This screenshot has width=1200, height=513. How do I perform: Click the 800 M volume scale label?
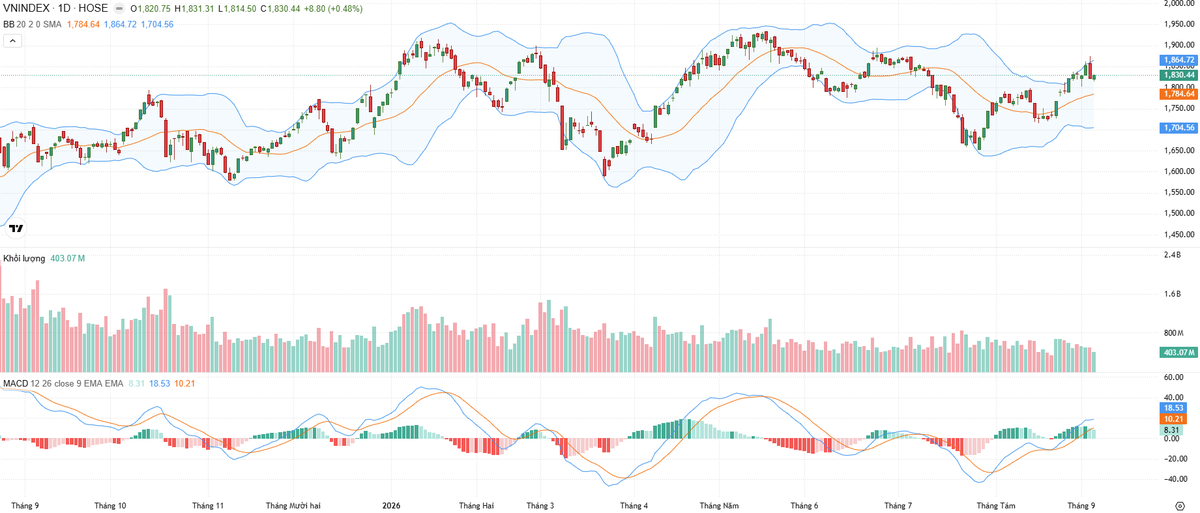tap(1175, 333)
